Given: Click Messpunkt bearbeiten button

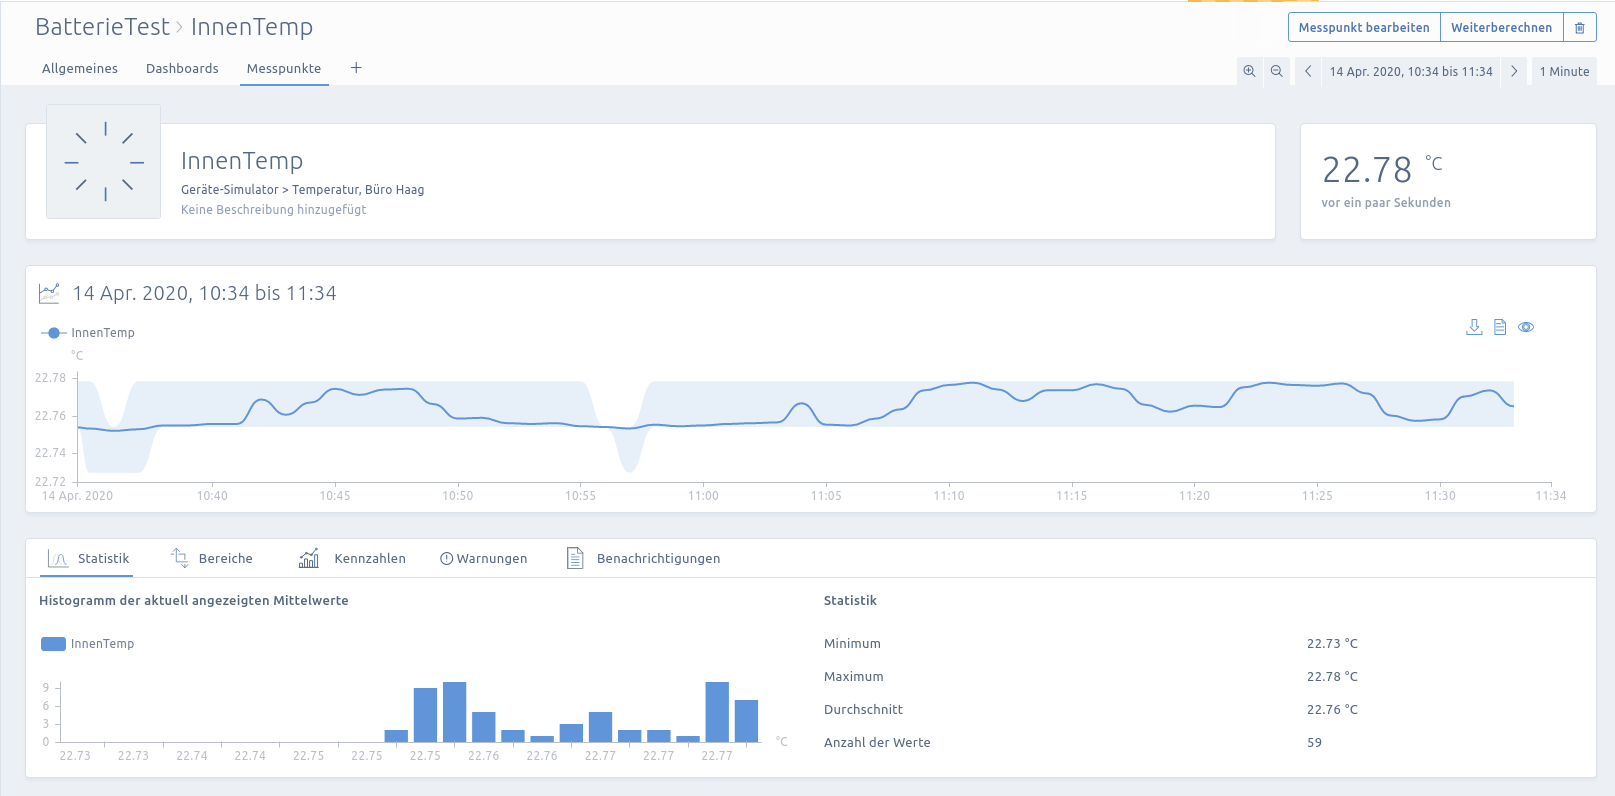Looking at the screenshot, I should [1364, 28].
